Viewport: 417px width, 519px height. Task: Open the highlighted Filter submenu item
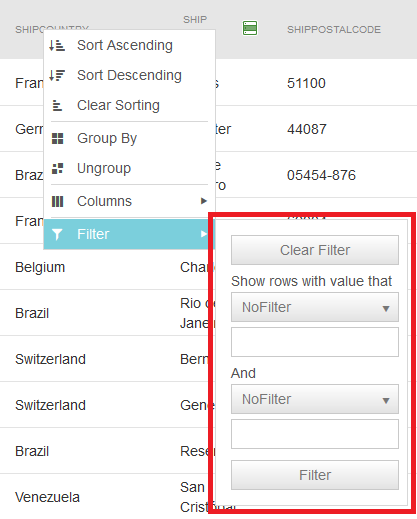129,234
